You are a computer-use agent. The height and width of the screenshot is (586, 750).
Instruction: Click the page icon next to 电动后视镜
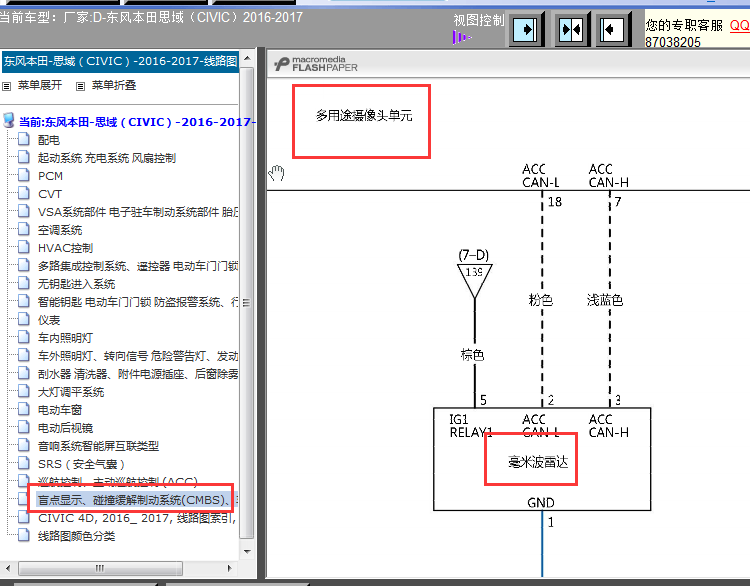(x=24, y=427)
